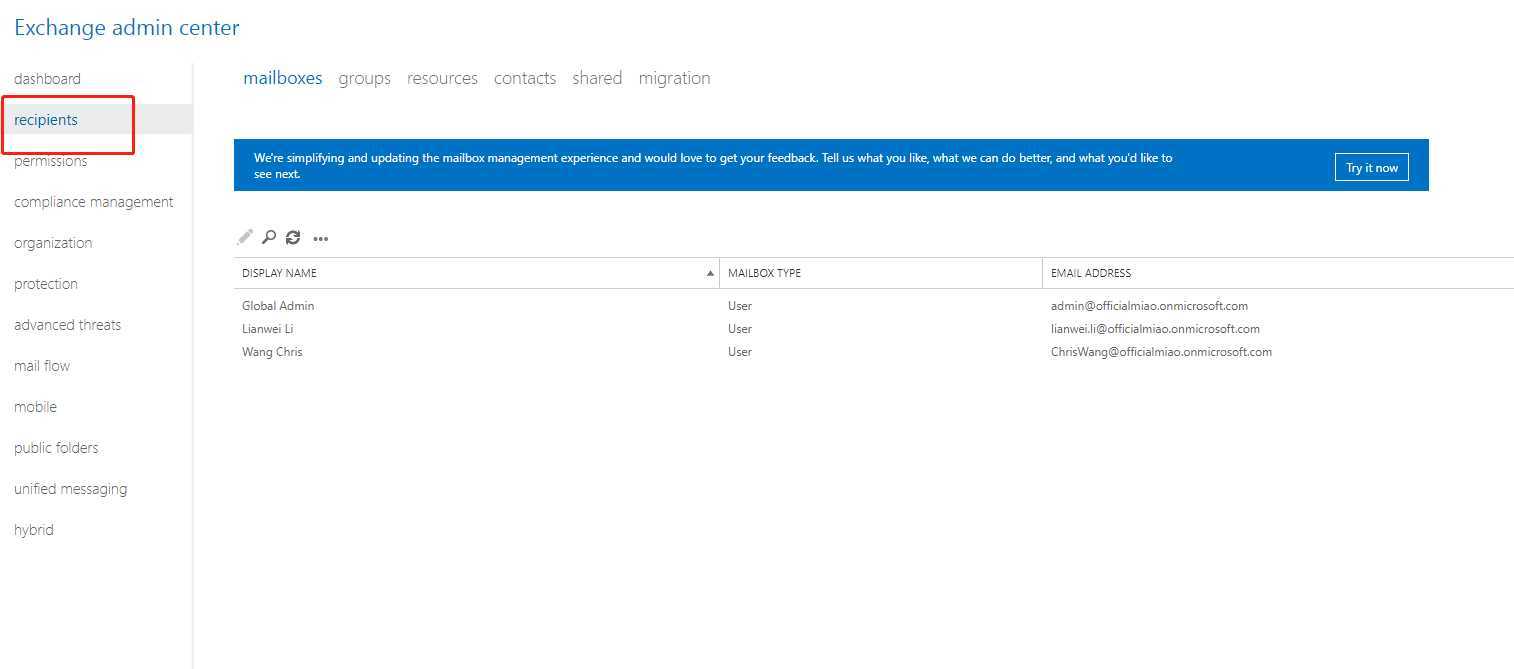Open the mobile section
Screen dimensions: 1514x669
tap(35, 407)
